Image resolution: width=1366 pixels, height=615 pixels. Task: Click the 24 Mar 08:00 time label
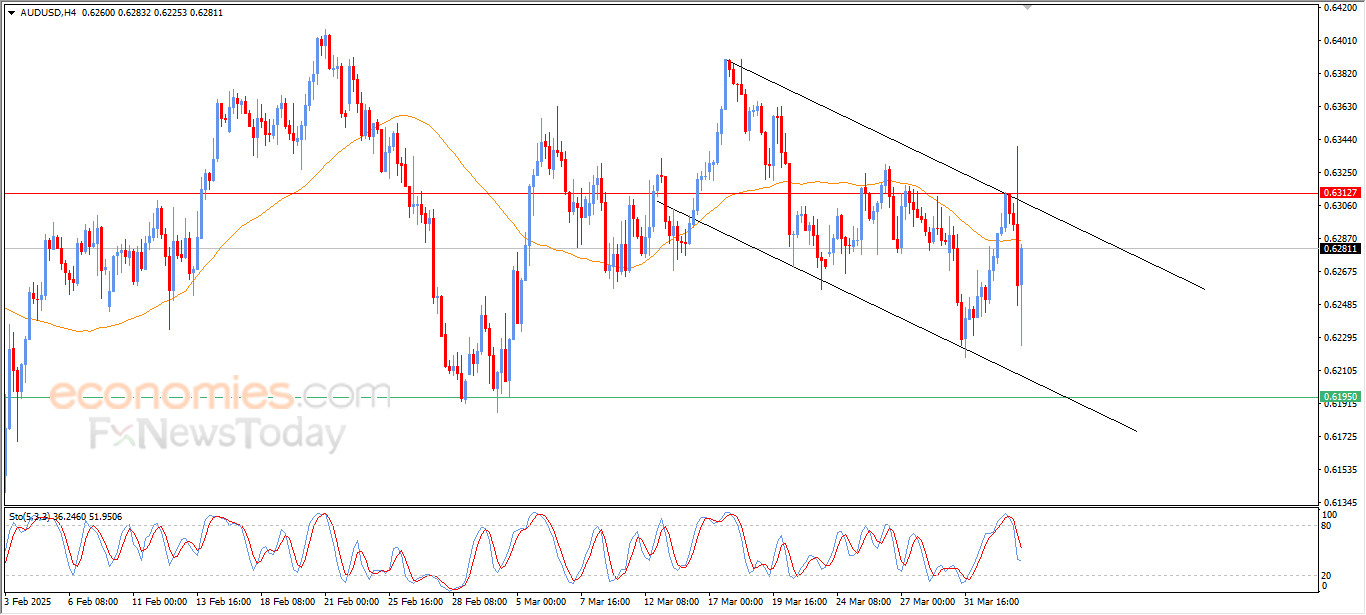pos(863,602)
